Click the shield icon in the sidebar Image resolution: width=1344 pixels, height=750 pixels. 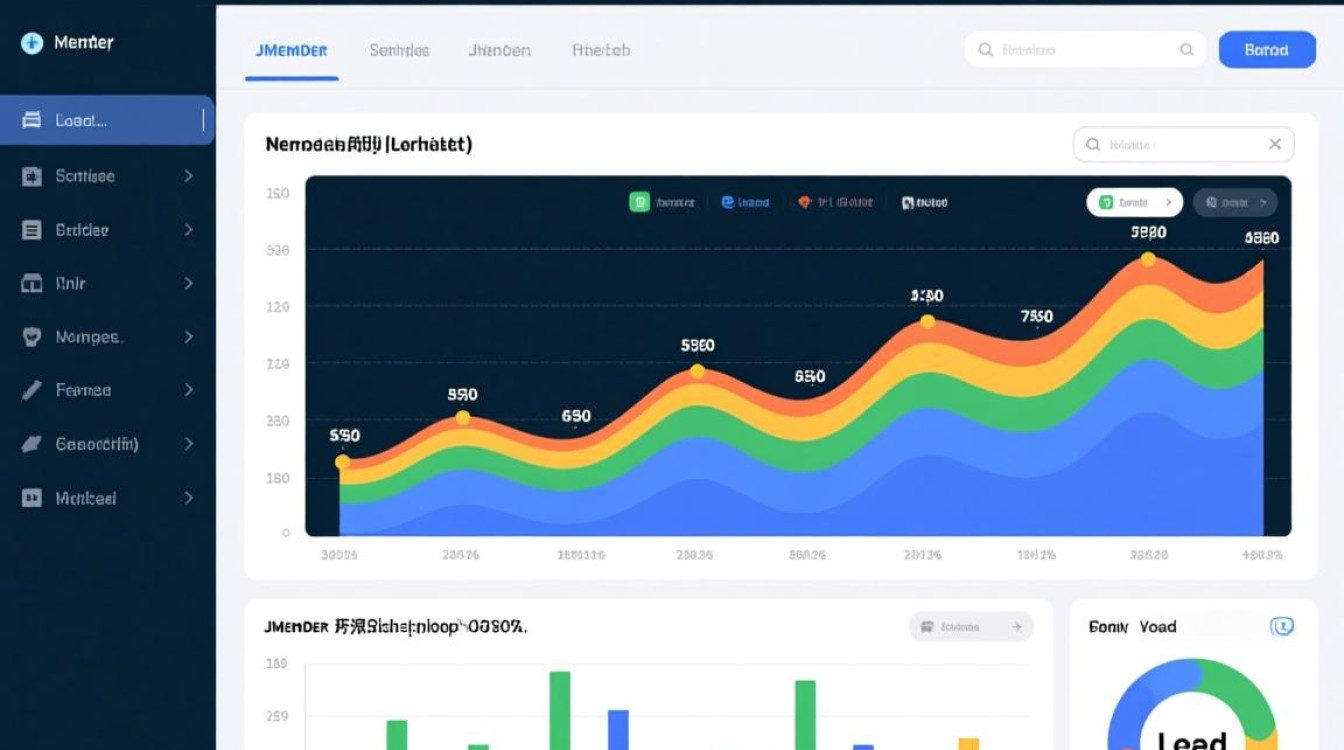tap(32, 337)
